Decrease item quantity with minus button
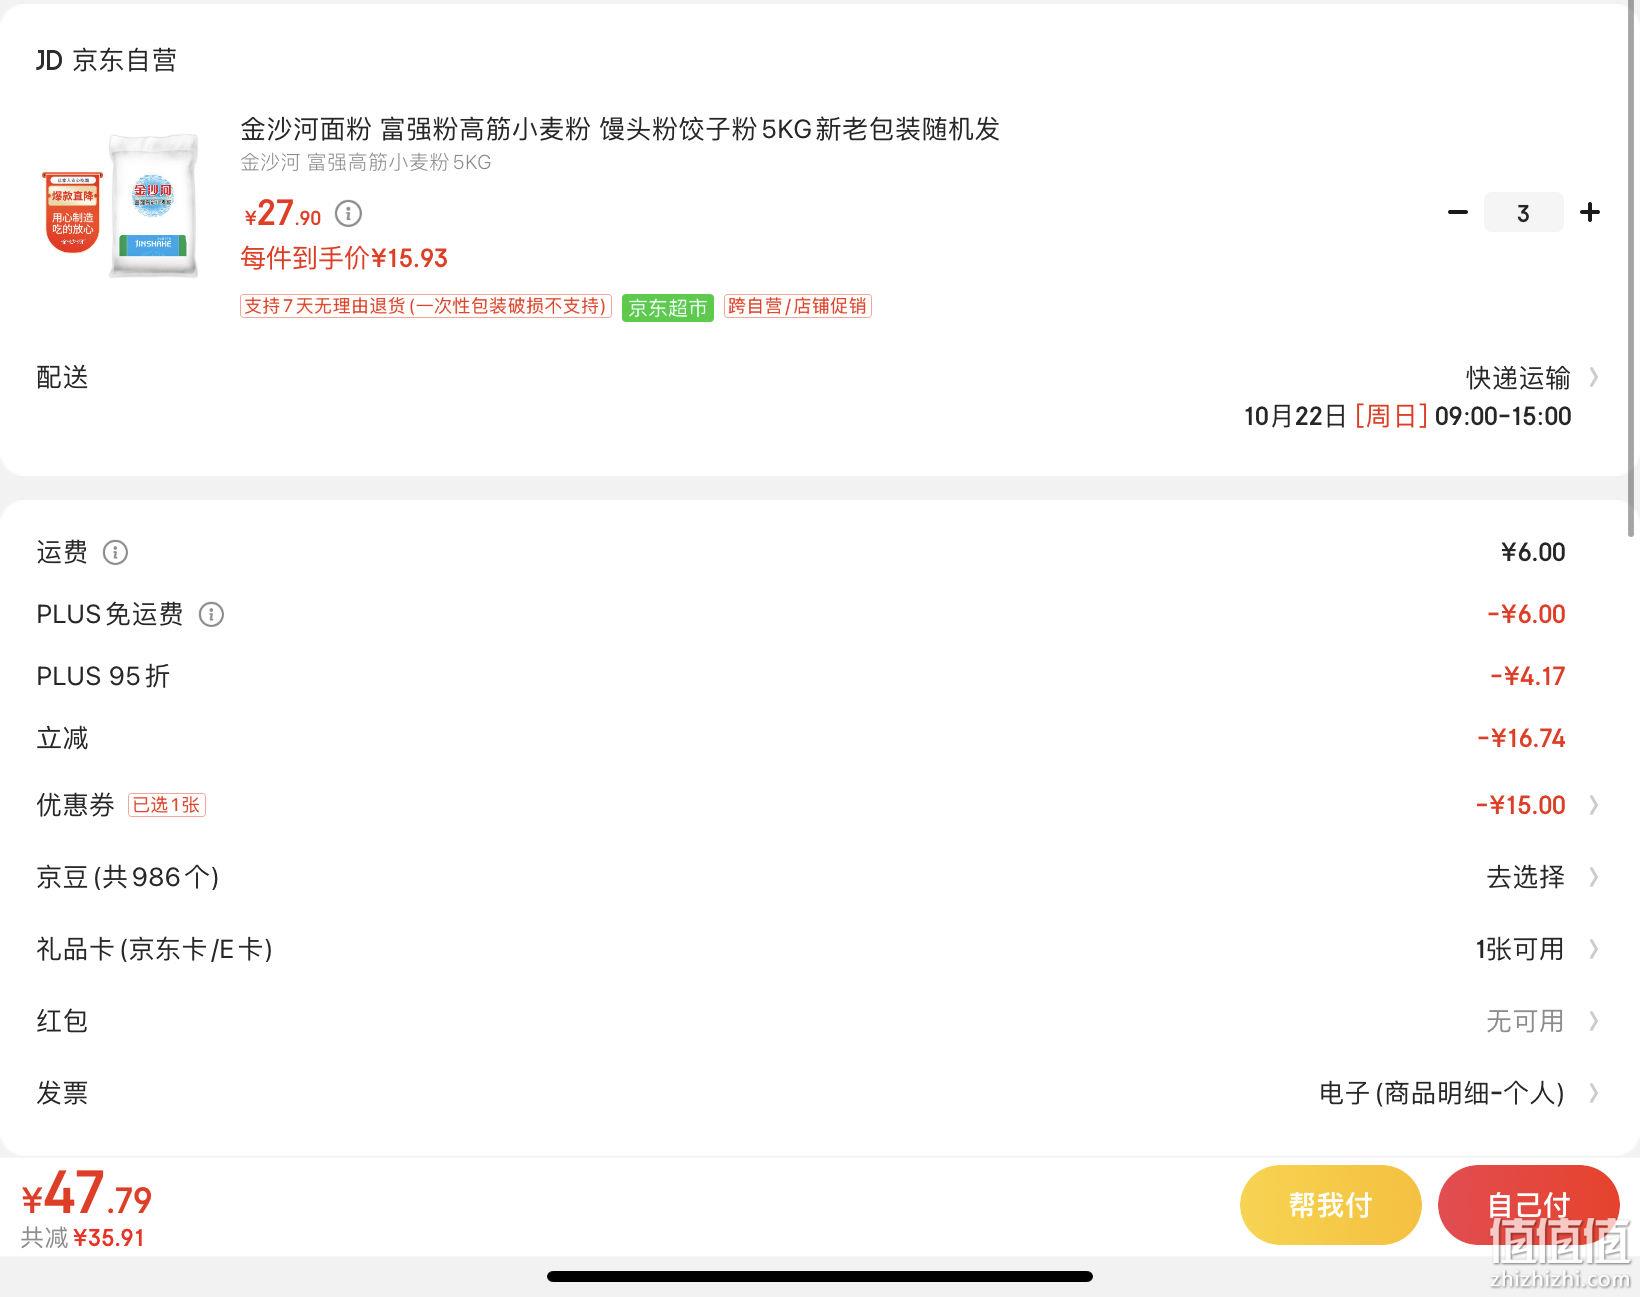 [1458, 212]
